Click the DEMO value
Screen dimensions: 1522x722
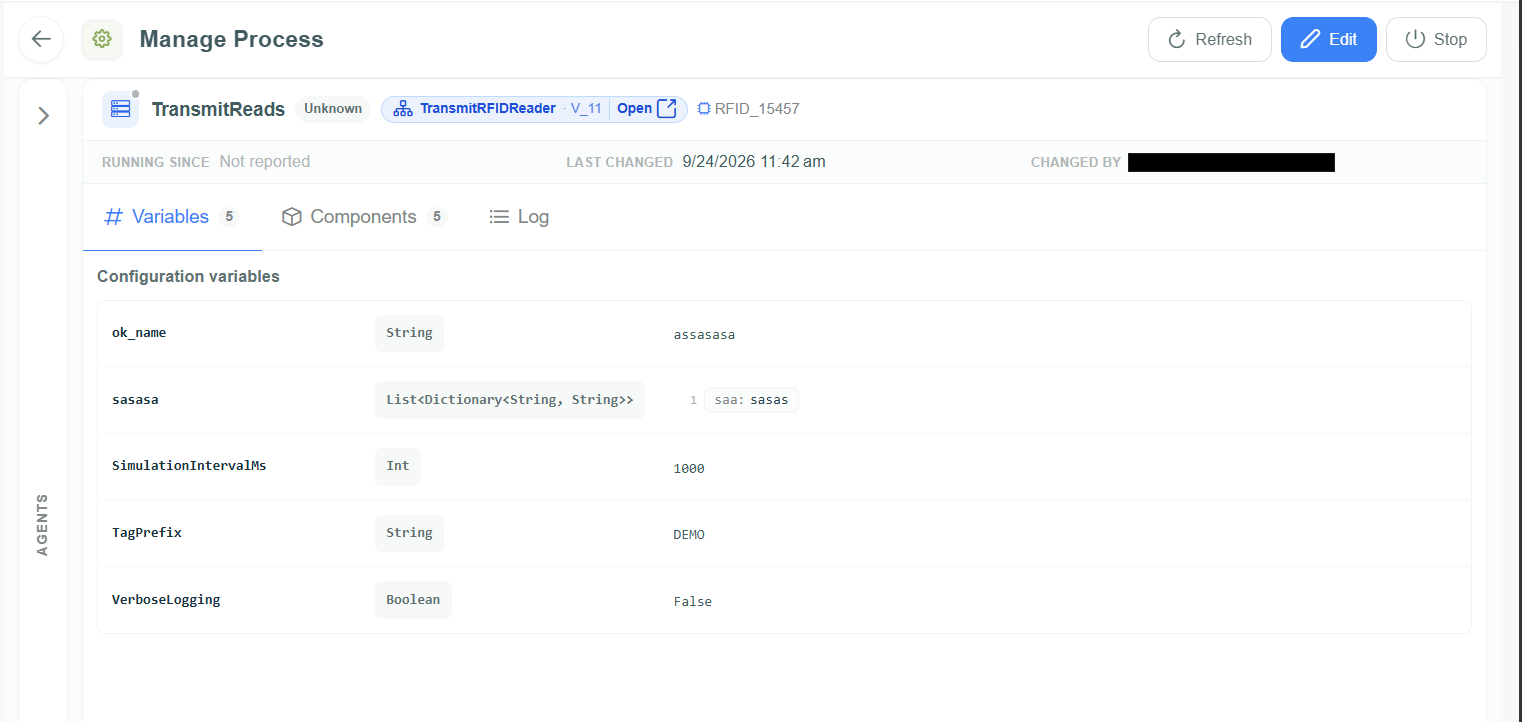coord(689,535)
